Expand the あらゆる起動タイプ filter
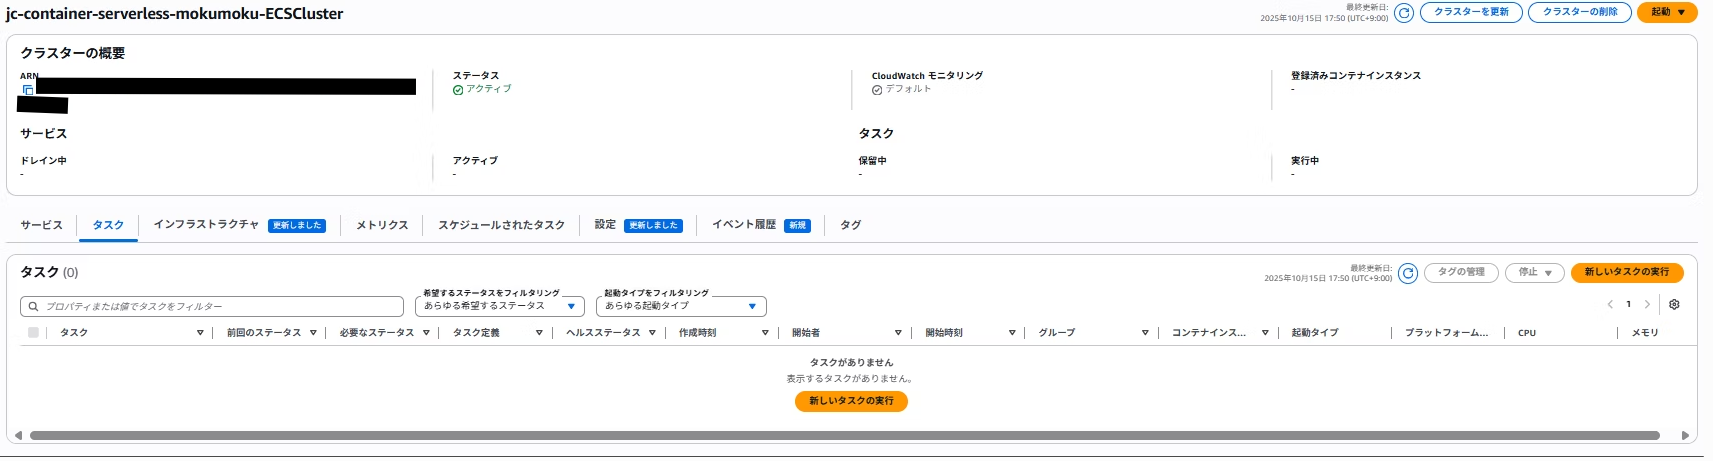The height and width of the screenshot is (461, 1713). click(681, 306)
